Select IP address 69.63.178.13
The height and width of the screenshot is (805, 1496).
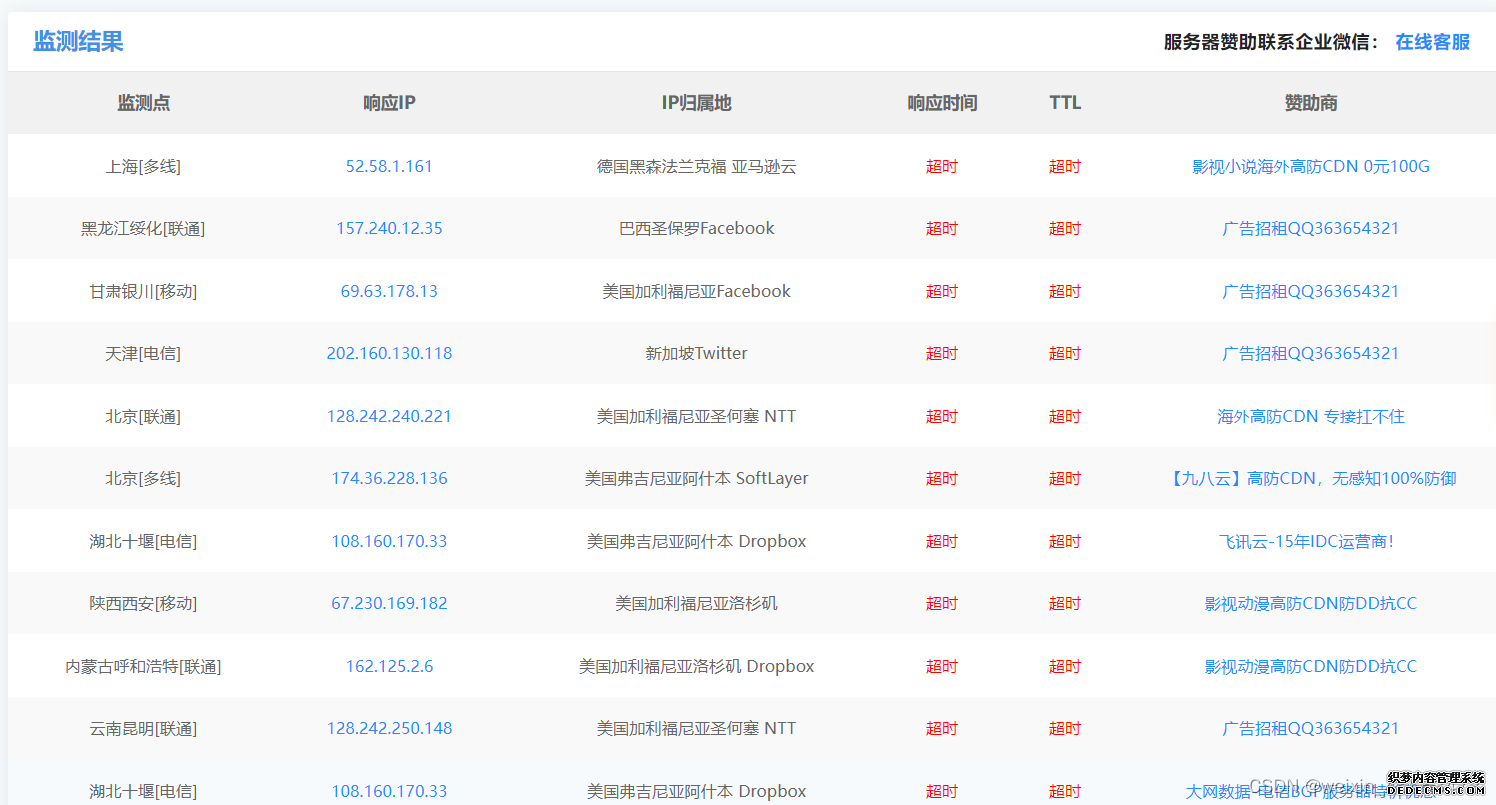389,291
